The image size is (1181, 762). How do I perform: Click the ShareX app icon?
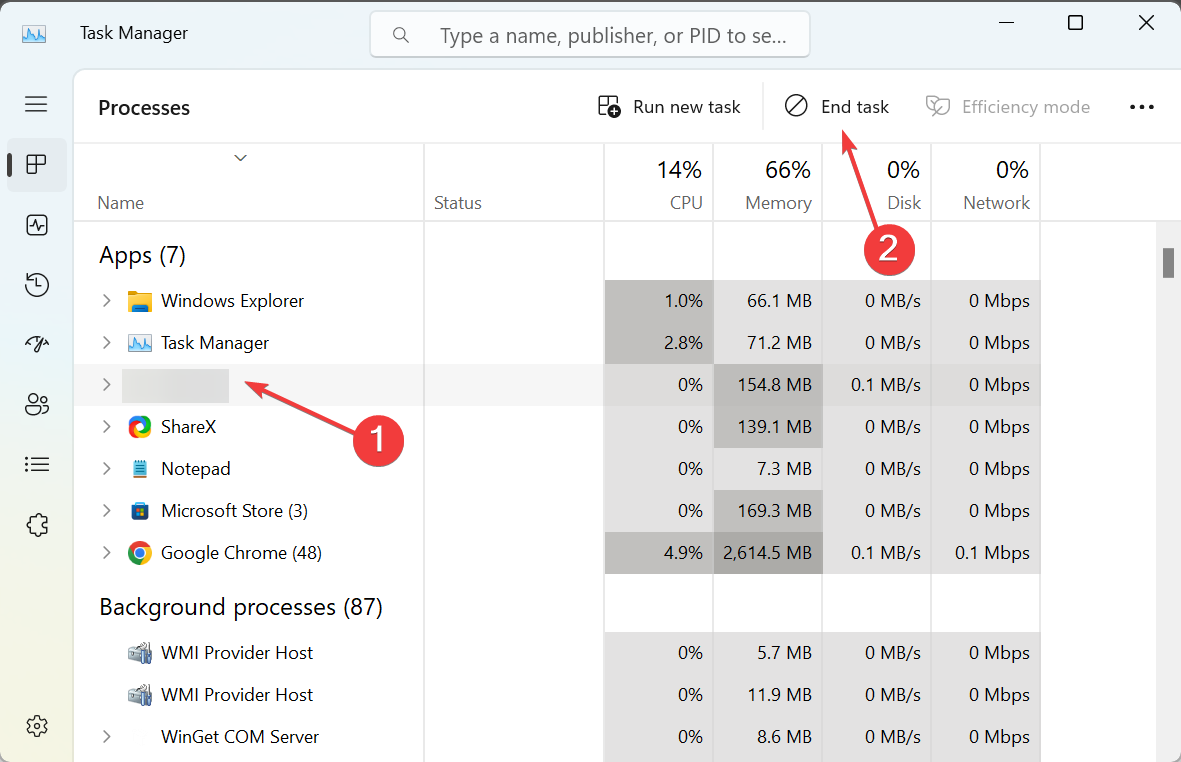click(139, 427)
